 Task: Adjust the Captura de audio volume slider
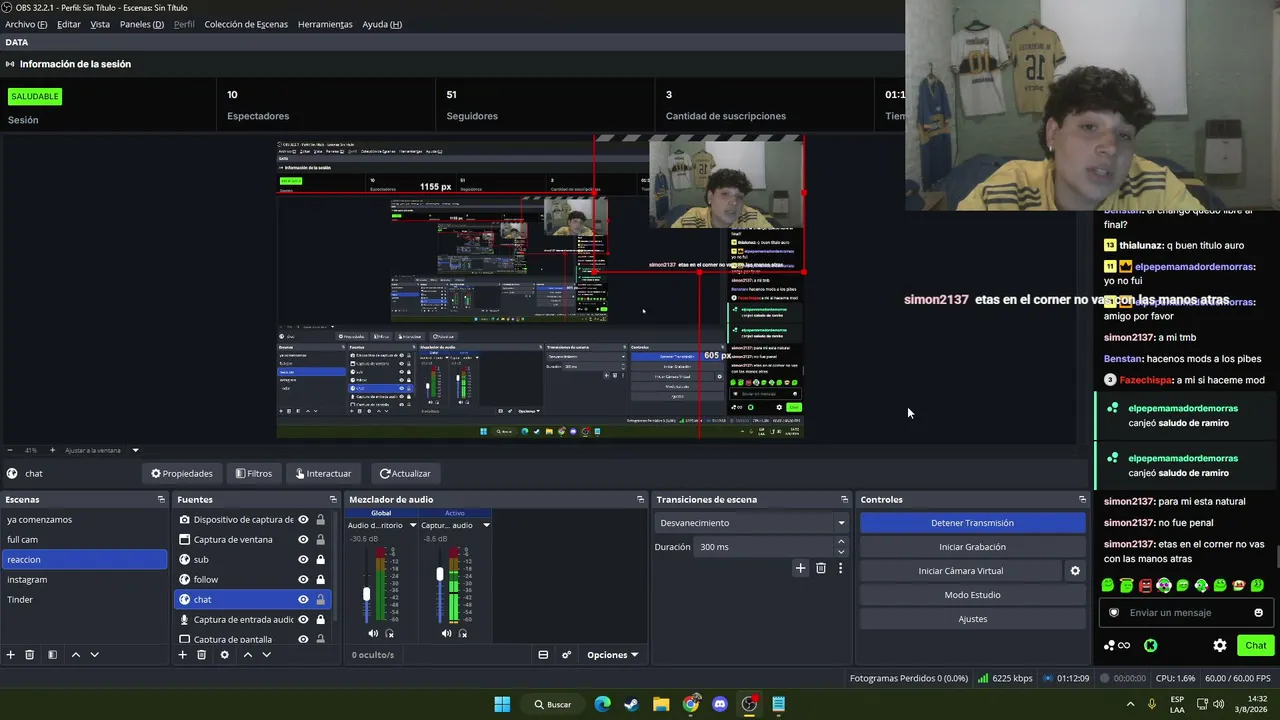(x=439, y=574)
